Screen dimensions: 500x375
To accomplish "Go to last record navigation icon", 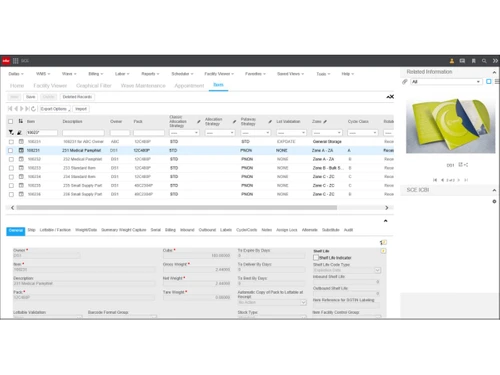I will point(27,109).
